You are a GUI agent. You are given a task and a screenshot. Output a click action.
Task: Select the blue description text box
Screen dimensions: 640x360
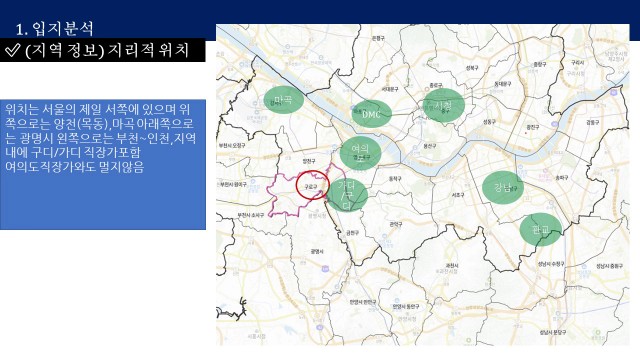[x=102, y=164]
